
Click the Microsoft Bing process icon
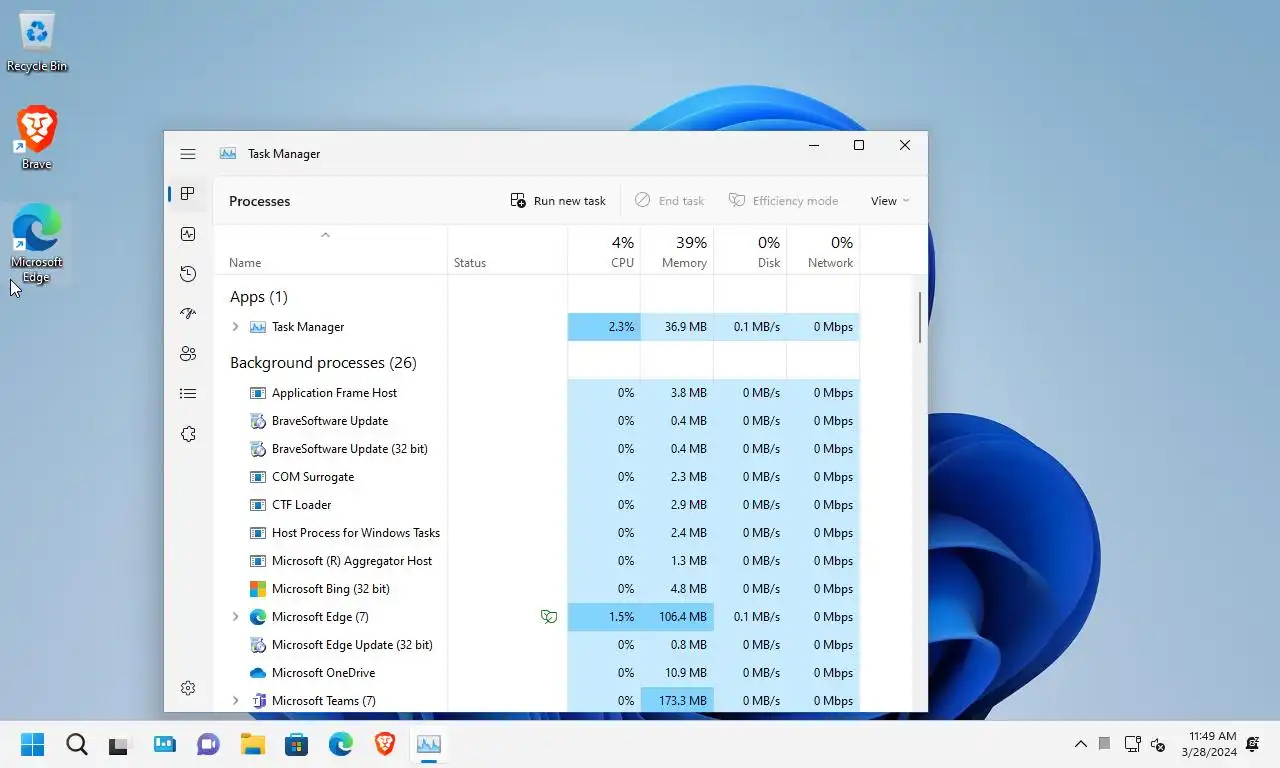(258, 589)
